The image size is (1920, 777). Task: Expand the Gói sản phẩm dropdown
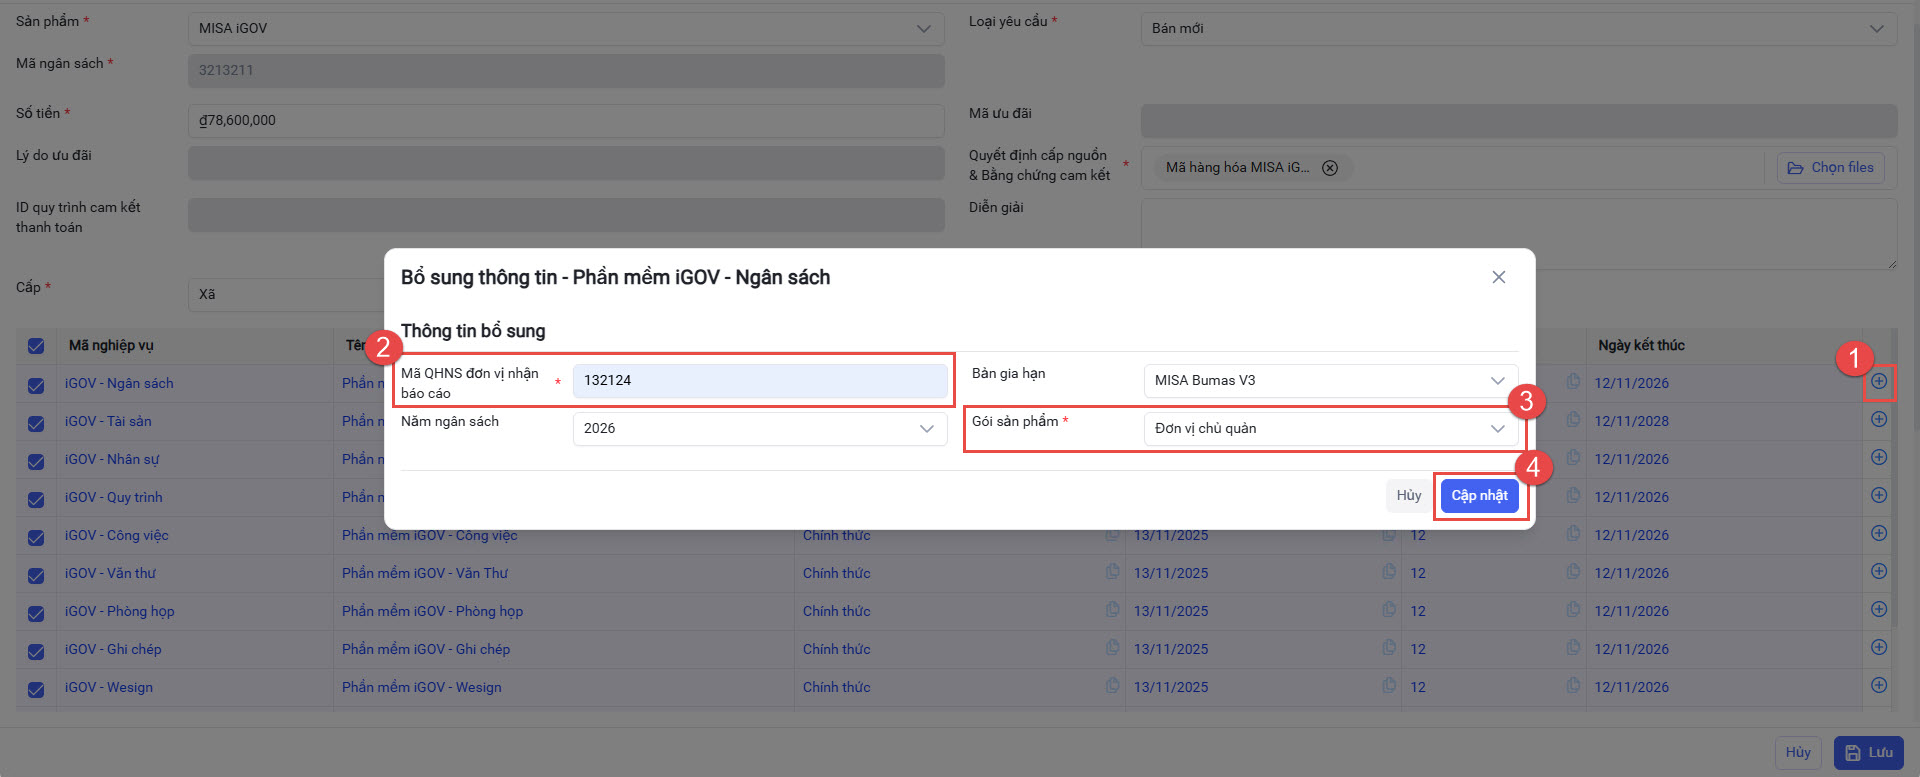(x=1331, y=428)
